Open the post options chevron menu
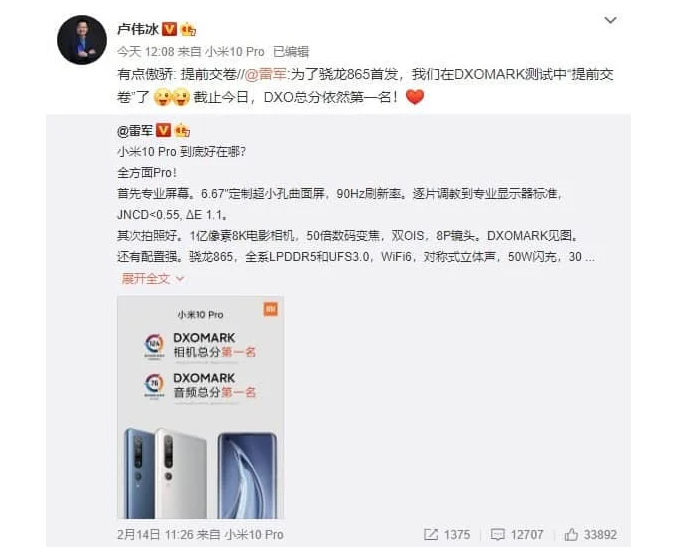This screenshot has height=556, width=674. (610, 20)
